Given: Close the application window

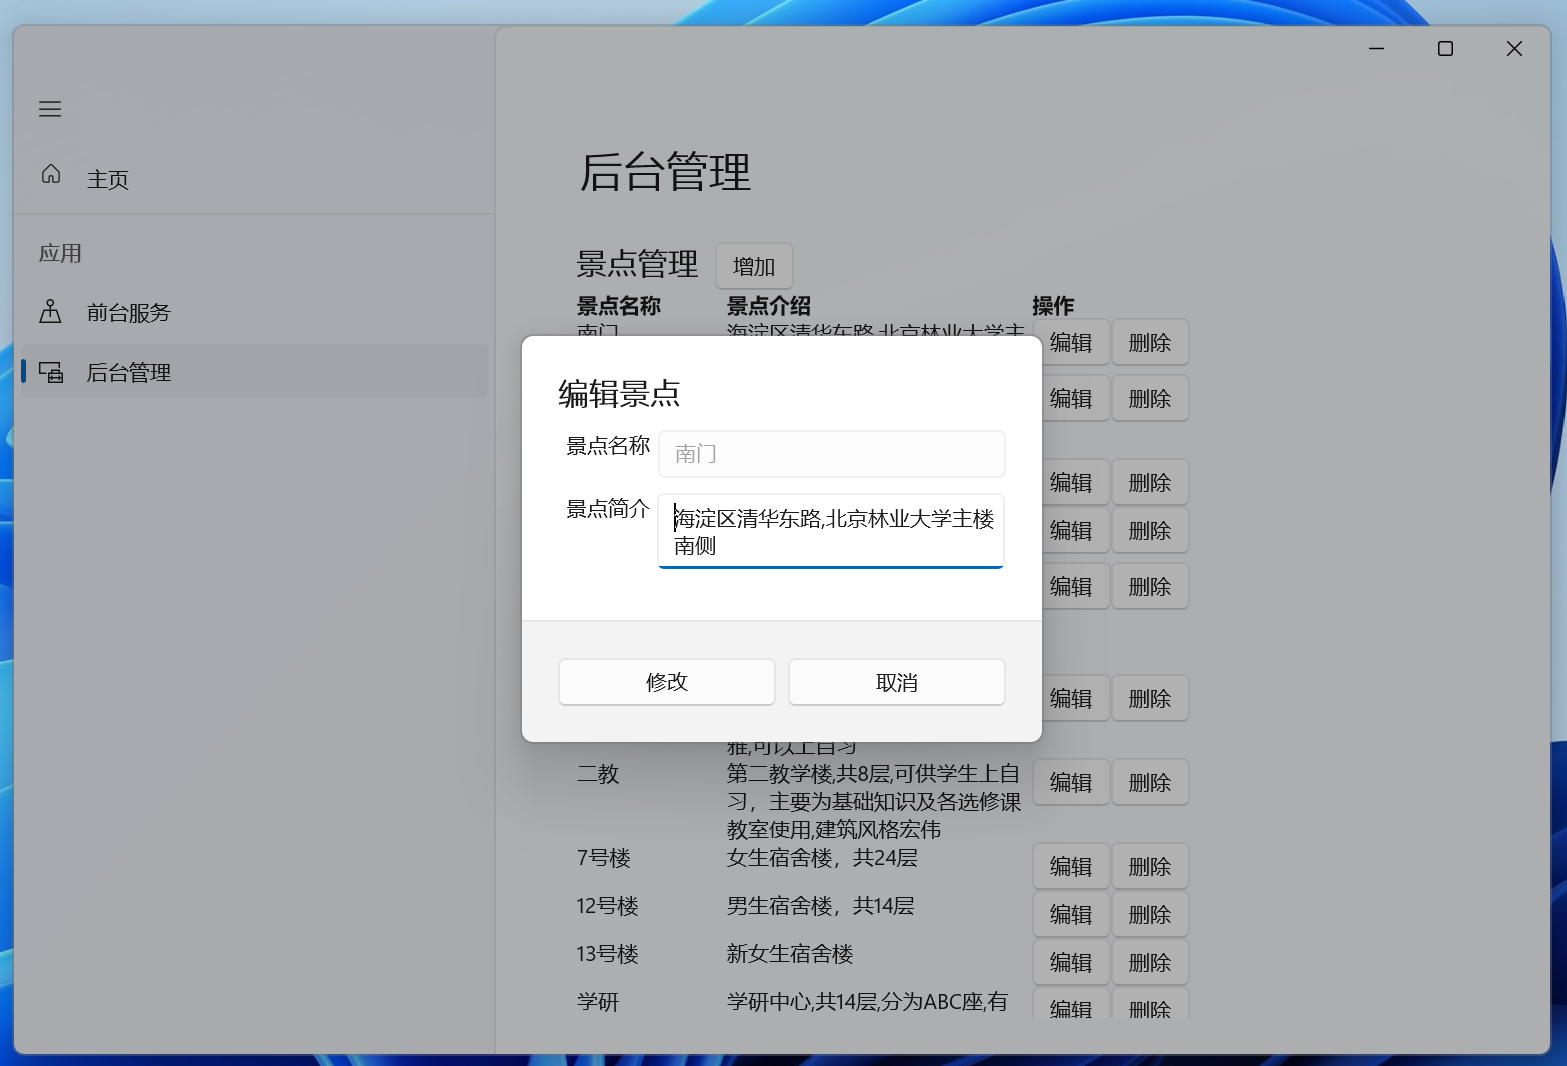Looking at the screenshot, I should 1514,49.
